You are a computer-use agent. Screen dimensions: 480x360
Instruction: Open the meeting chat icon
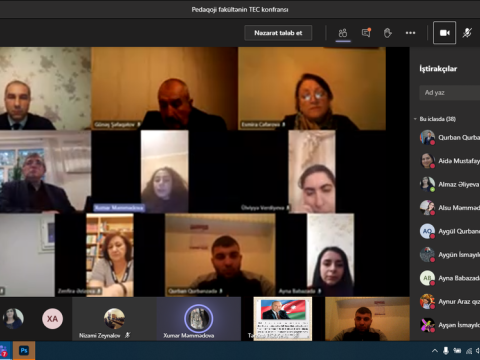[366, 33]
